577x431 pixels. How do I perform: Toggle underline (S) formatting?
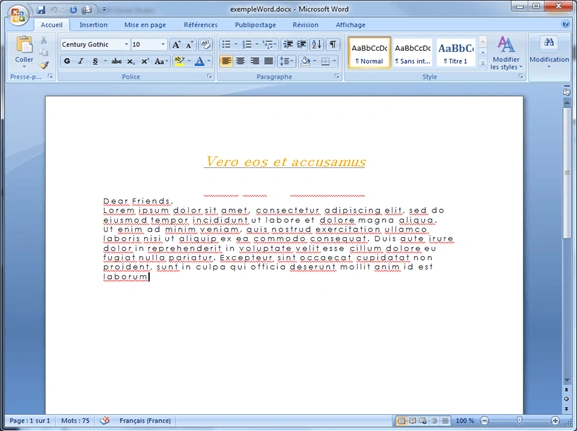click(95, 61)
